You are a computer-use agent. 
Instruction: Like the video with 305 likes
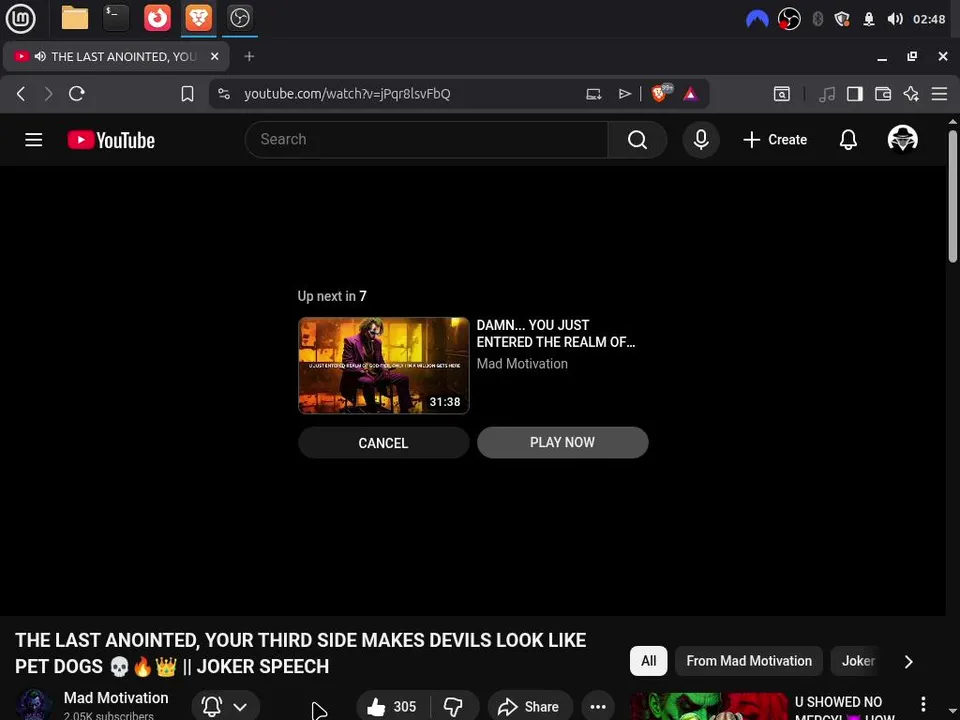(393, 707)
